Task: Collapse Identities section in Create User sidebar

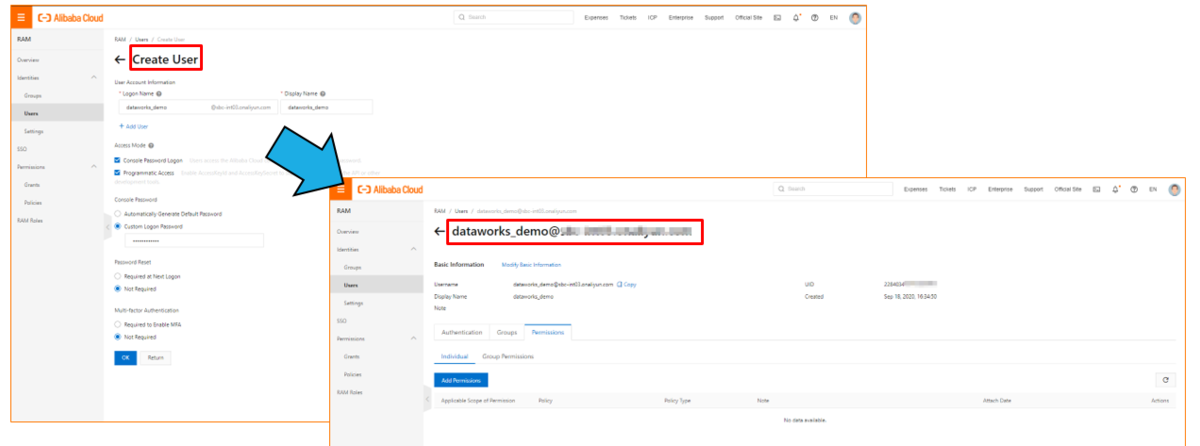Action: point(94,77)
